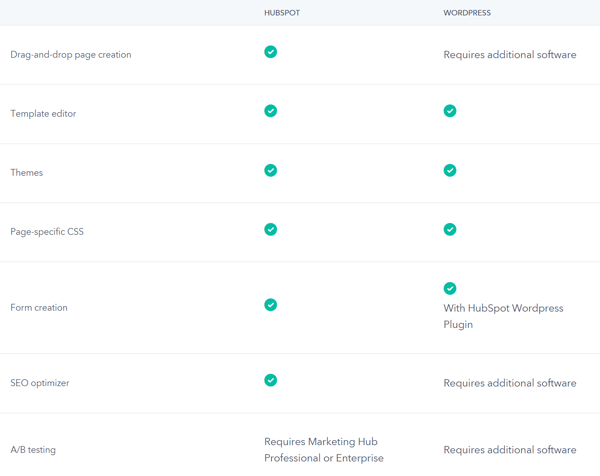Click HubSpot checkmark for Drag-and-drop page creation
The image size is (600, 476).
click(271, 52)
